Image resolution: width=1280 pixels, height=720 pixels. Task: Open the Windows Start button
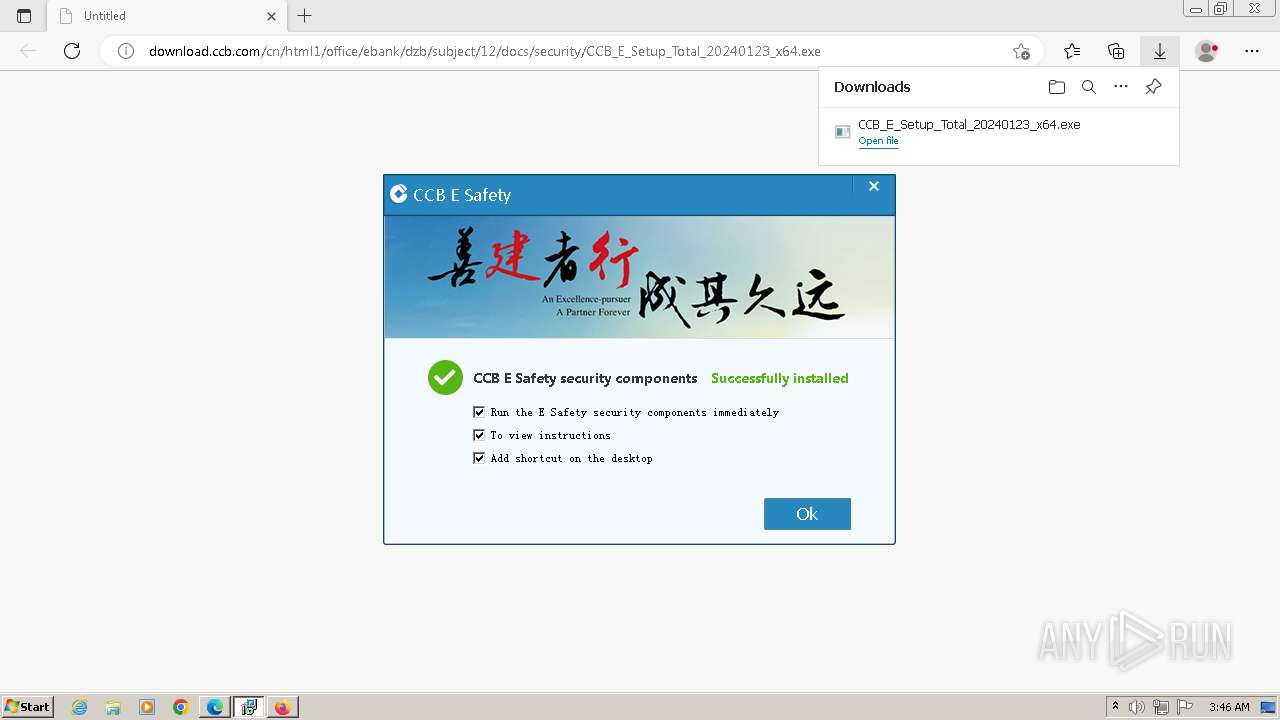(27, 707)
